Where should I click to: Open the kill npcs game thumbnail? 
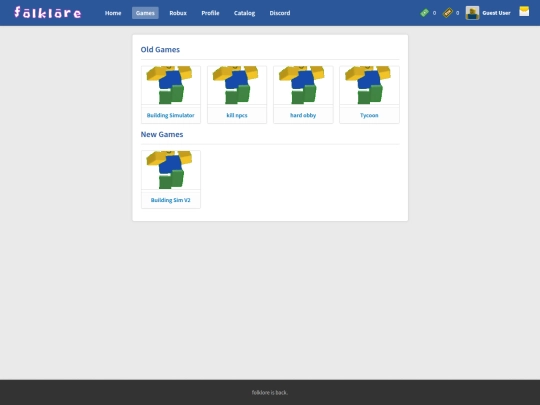pos(237,85)
